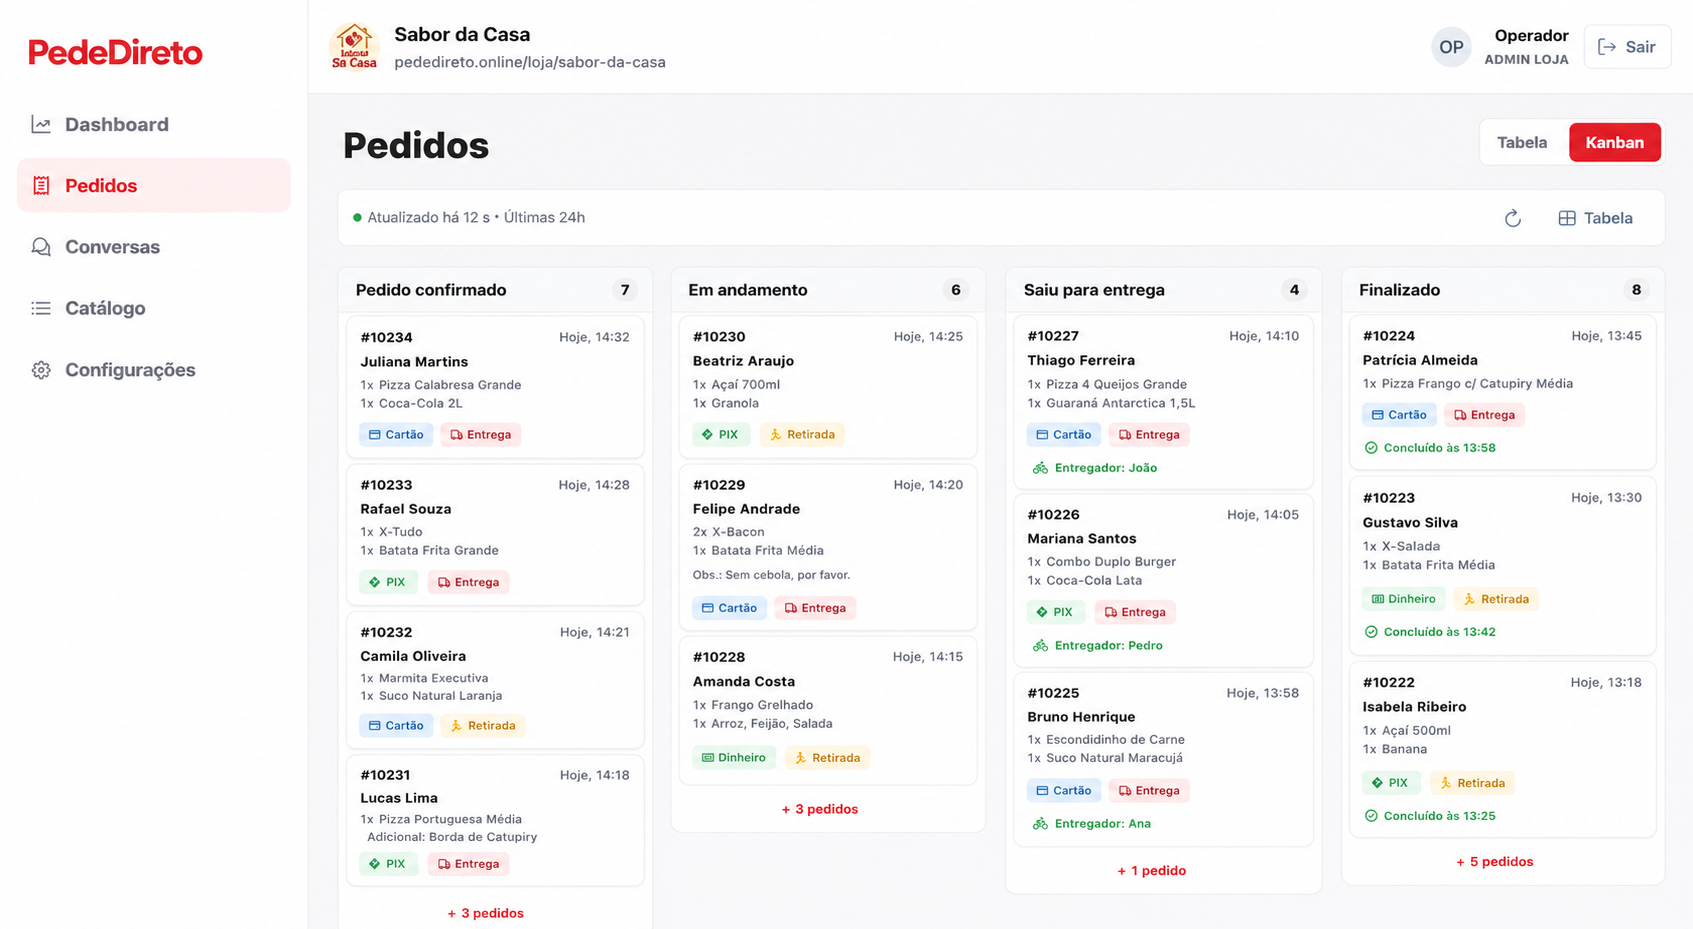This screenshot has width=1693, height=929.
Task: Open order #10231 Lucas Lima card
Action: coord(495,821)
